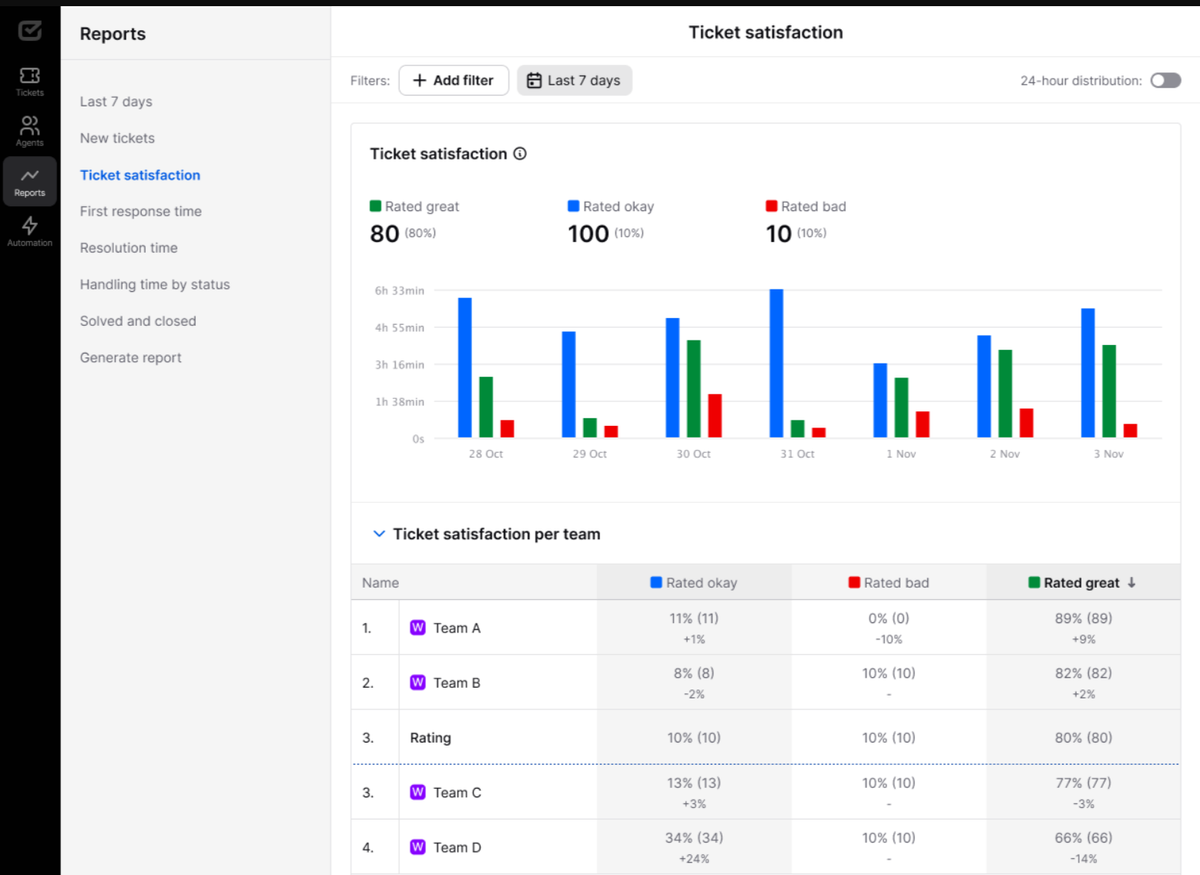
Task: Toggle the 24-hour distribution switch
Action: [1165, 80]
